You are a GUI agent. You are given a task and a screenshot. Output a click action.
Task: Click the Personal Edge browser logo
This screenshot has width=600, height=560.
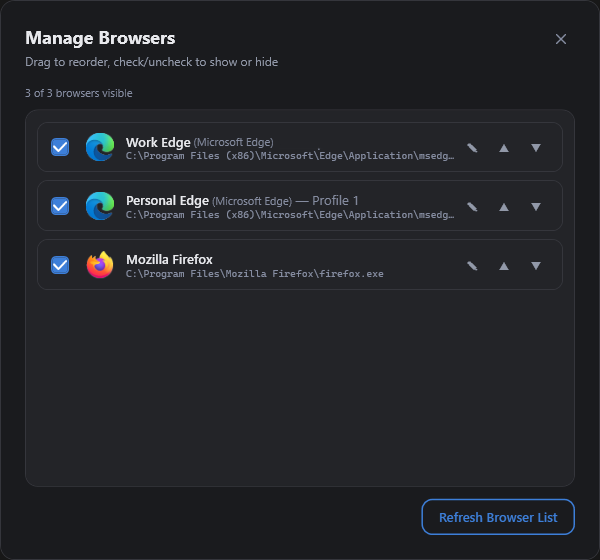click(x=100, y=206)
